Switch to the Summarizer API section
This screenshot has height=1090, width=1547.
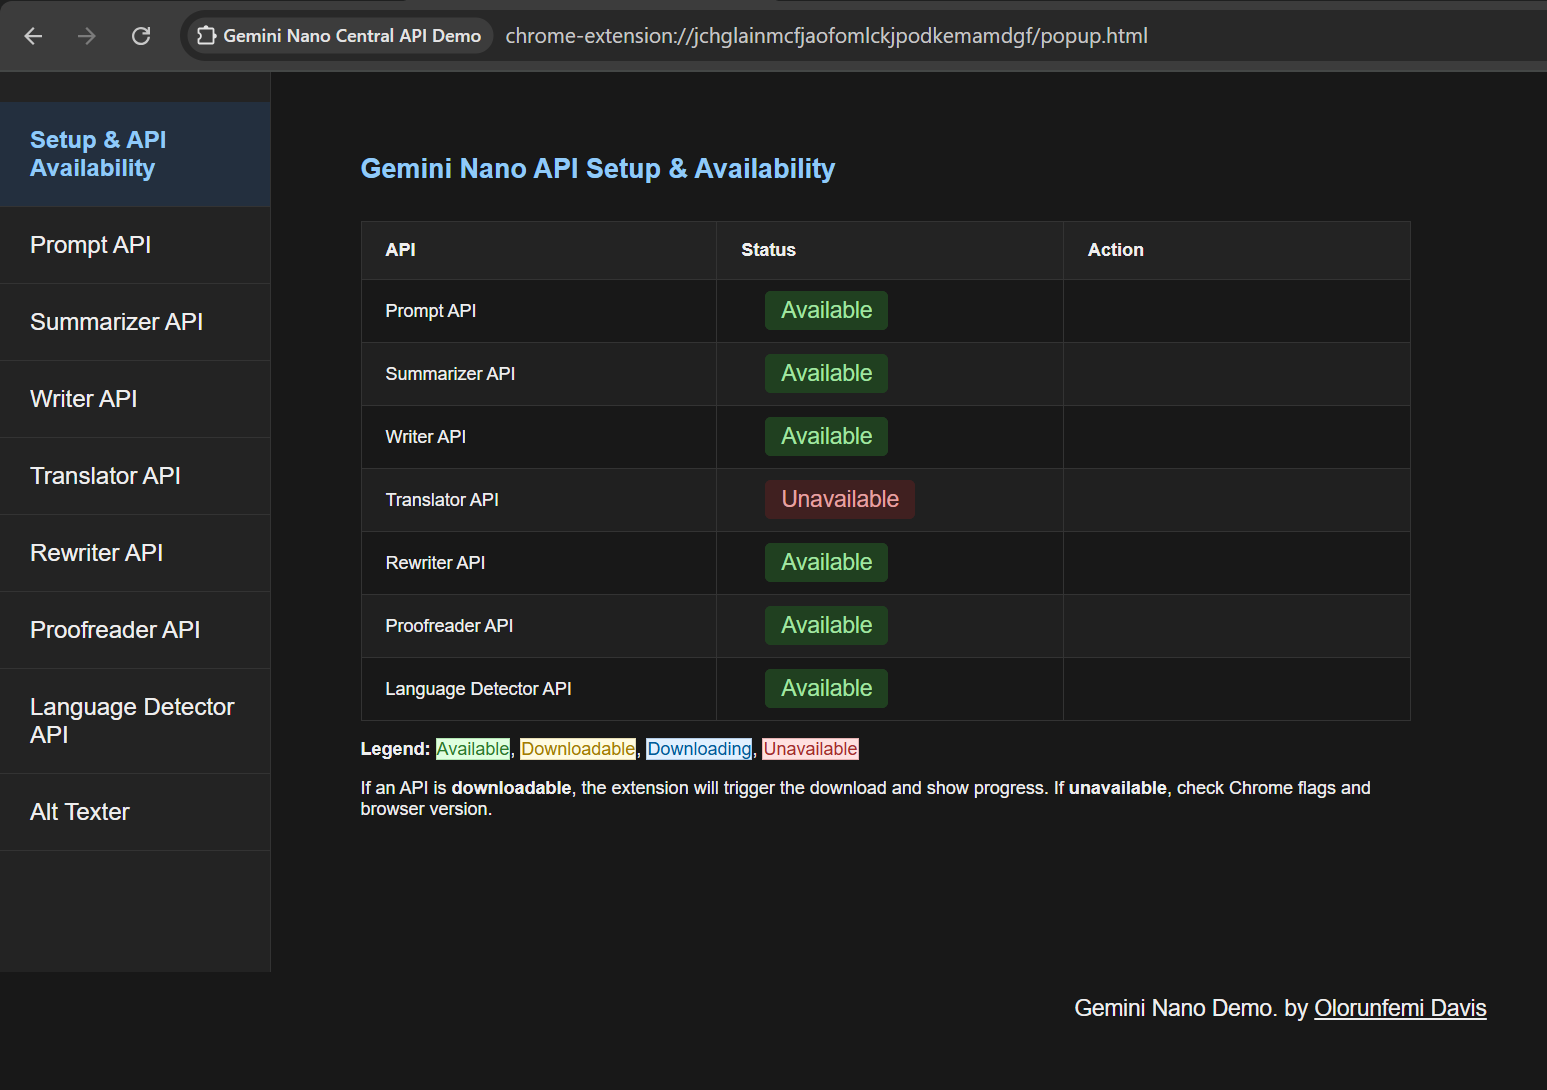pyautogui.click(x=116, y=321)
